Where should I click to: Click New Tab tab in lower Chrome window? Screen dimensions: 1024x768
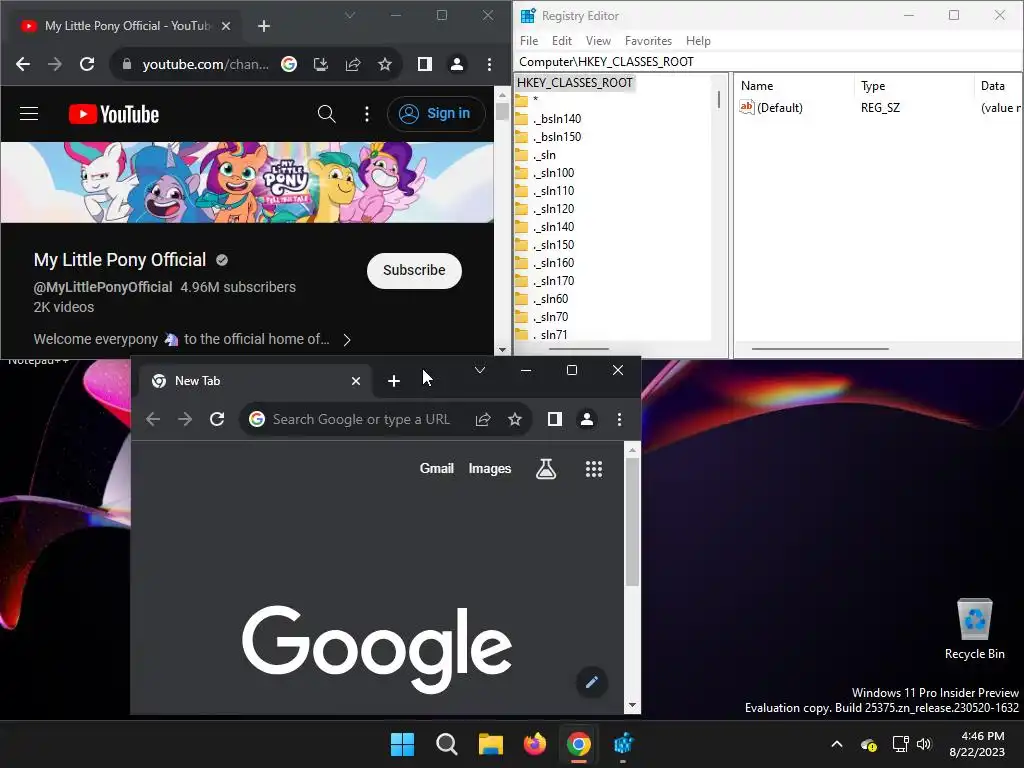point(255,381)
